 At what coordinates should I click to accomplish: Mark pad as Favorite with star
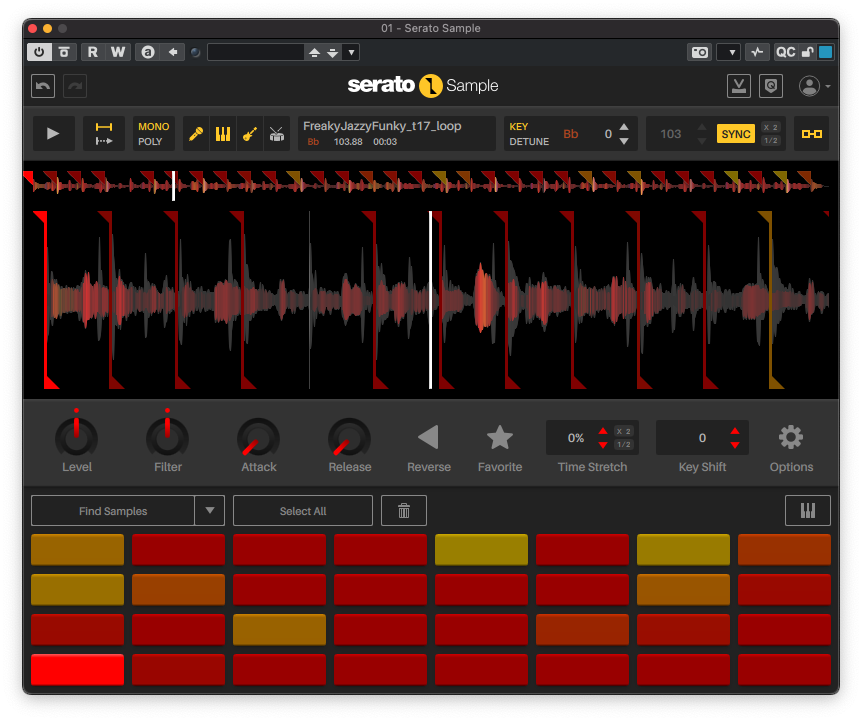click(500, 437)
